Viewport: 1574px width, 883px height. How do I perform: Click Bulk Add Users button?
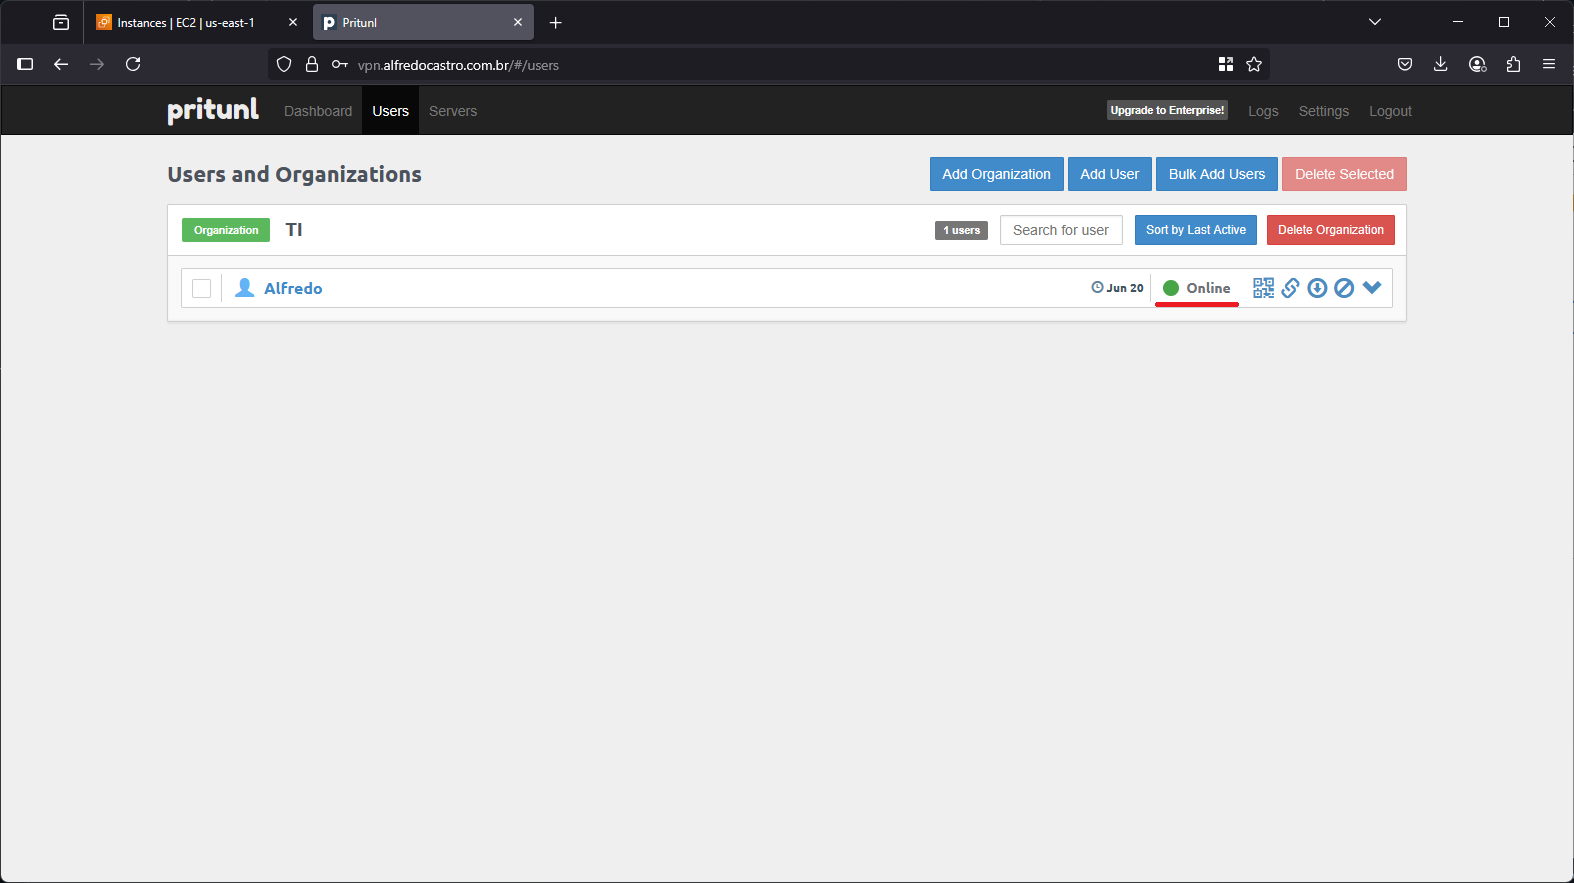[1217, 174]
